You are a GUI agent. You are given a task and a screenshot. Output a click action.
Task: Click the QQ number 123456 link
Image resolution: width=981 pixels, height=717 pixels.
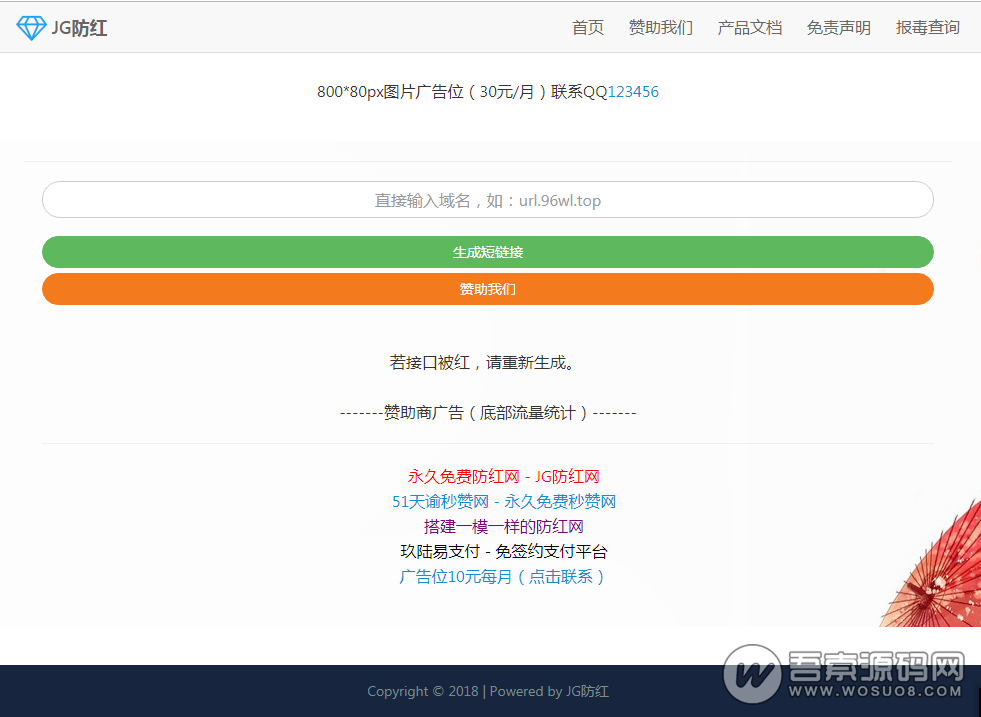pyautogui.click(x=636, y=92)
